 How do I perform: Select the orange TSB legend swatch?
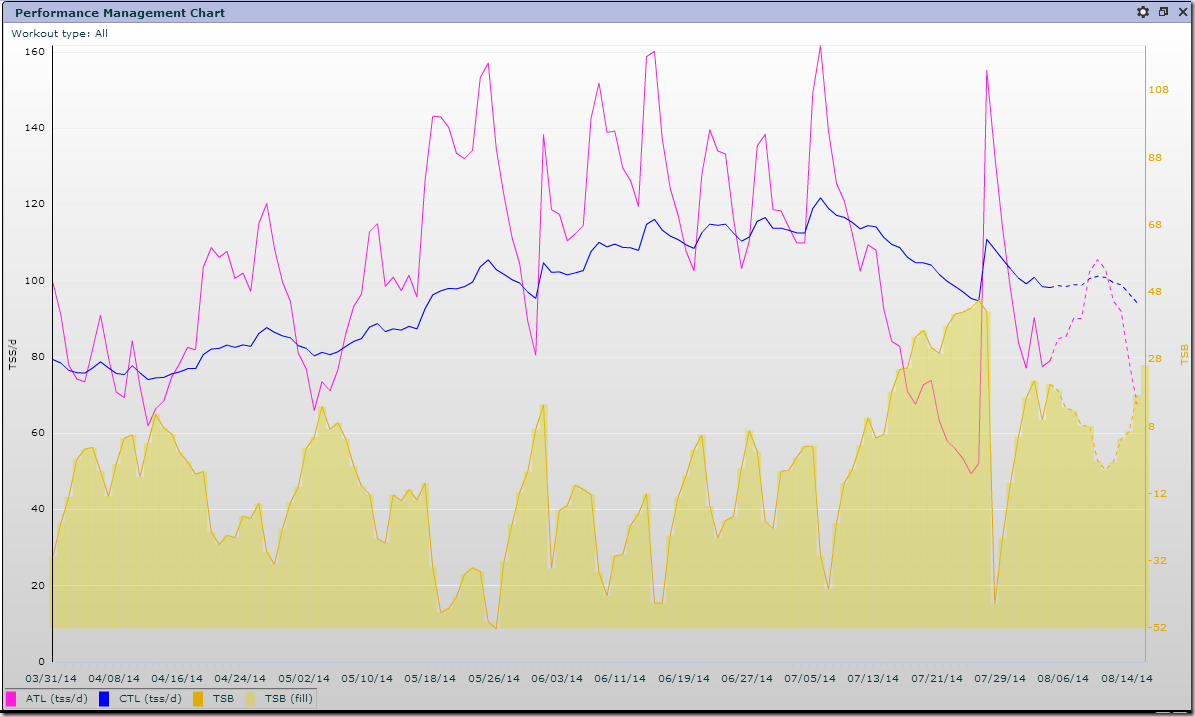coord(199,698)
